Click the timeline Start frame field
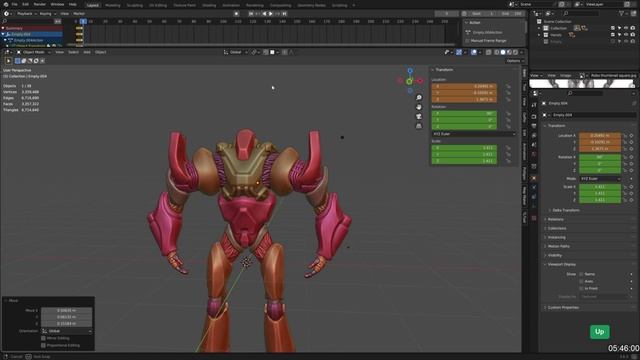The height and width of the screenshot is (360, 640). tap(482, 13)
